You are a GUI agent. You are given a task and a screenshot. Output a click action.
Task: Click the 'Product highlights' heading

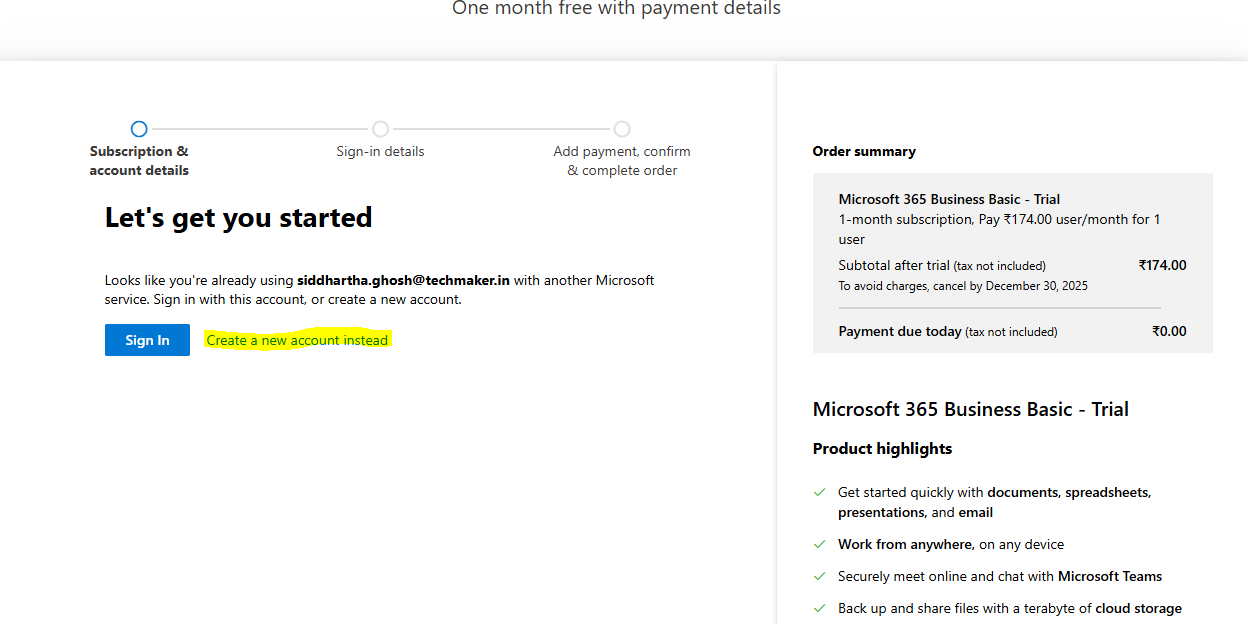pos(882,449)
